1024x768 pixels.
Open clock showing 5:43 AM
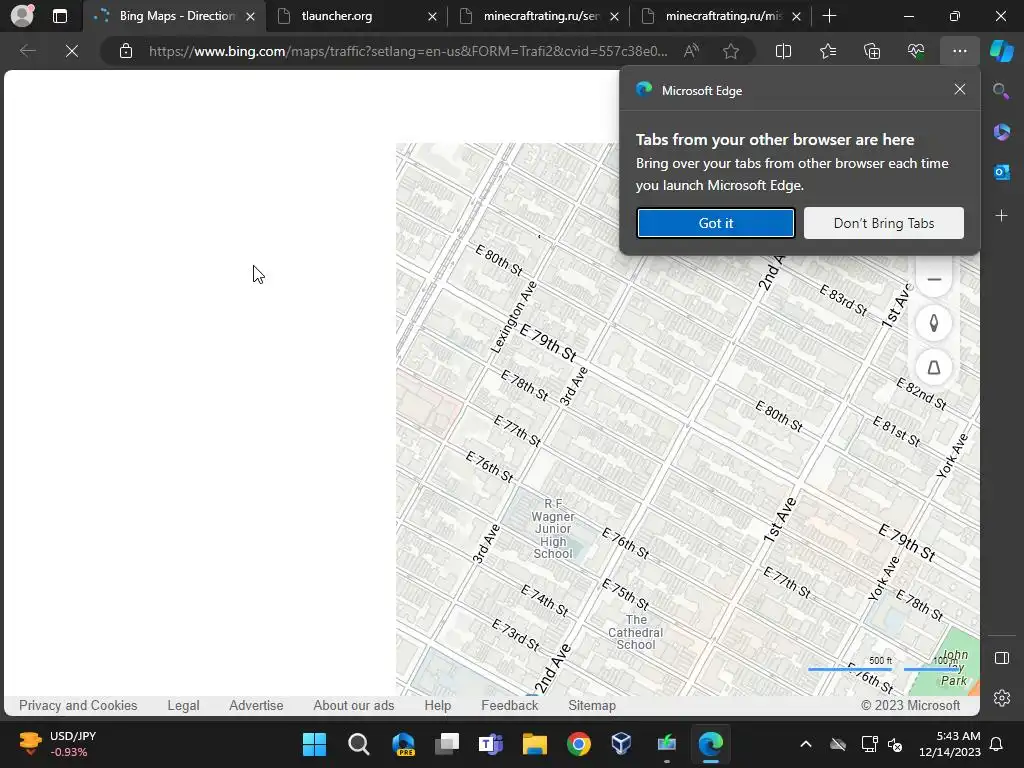pyautogui.click(x=950, y=744)
